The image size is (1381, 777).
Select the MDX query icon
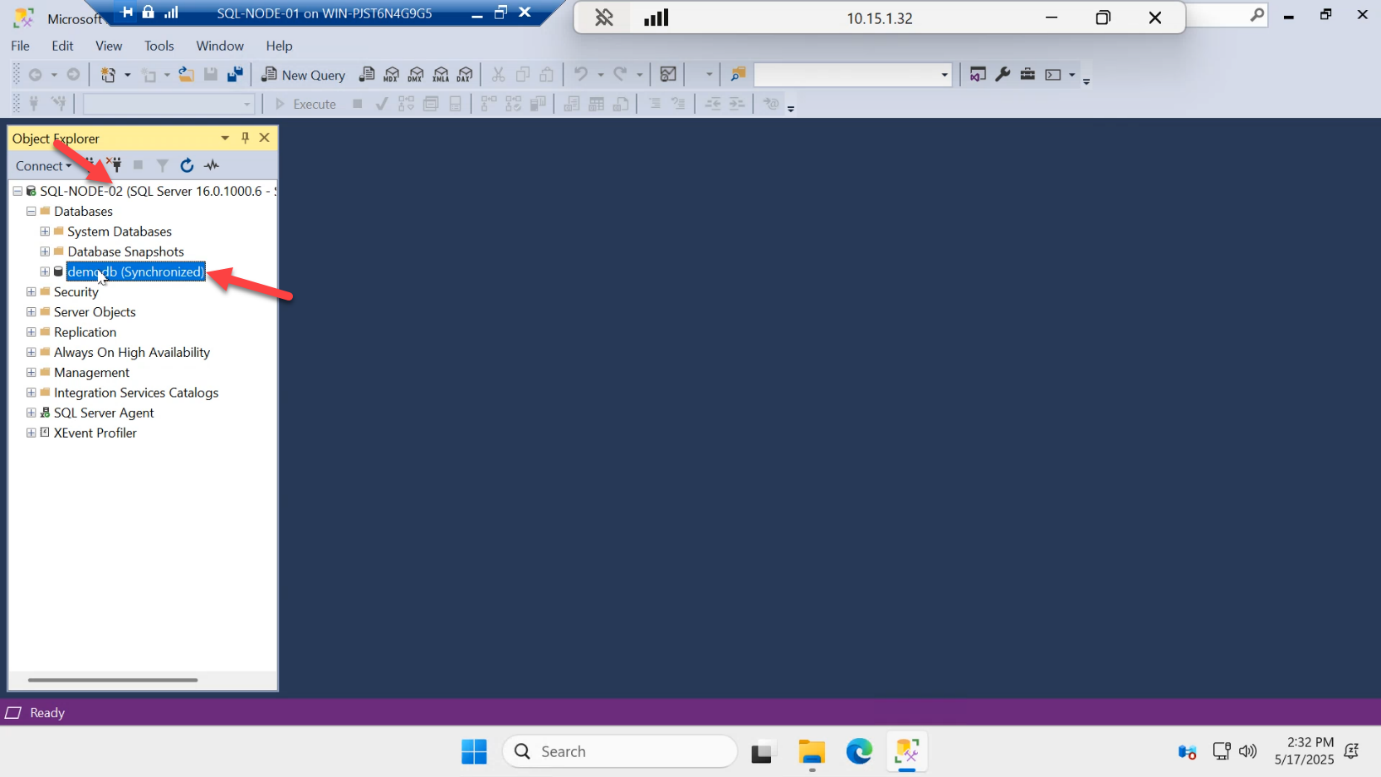click(391, 75)
